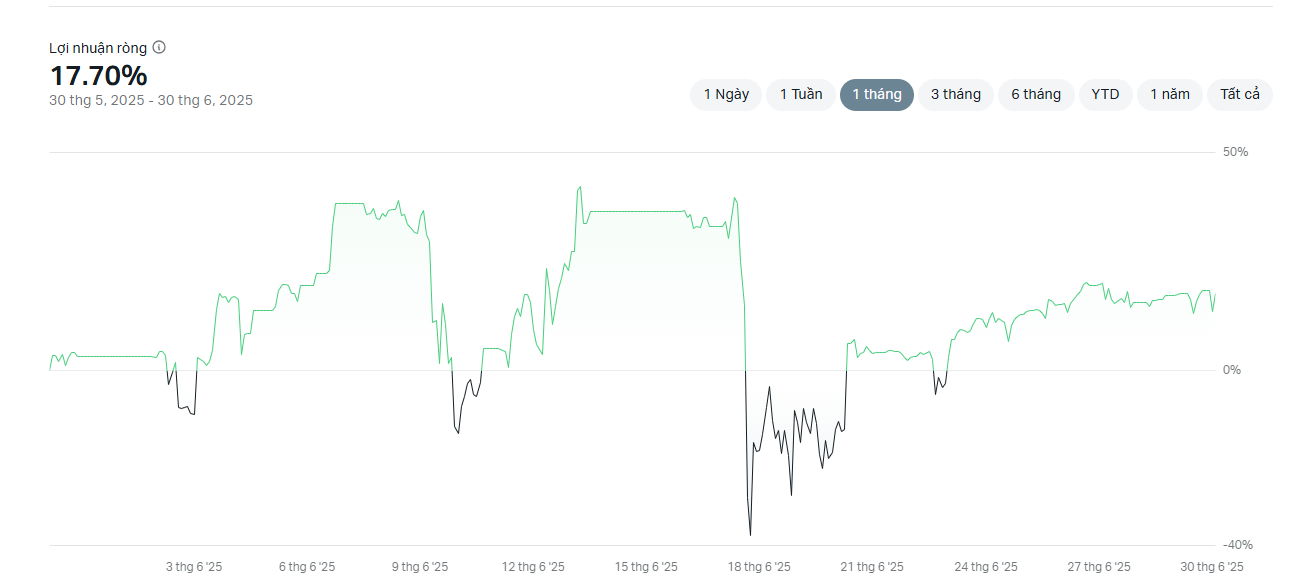Click the 3 thg 6 '25 axis label
This screenshot has width=1296, height=585.
(x=194, y=567)
